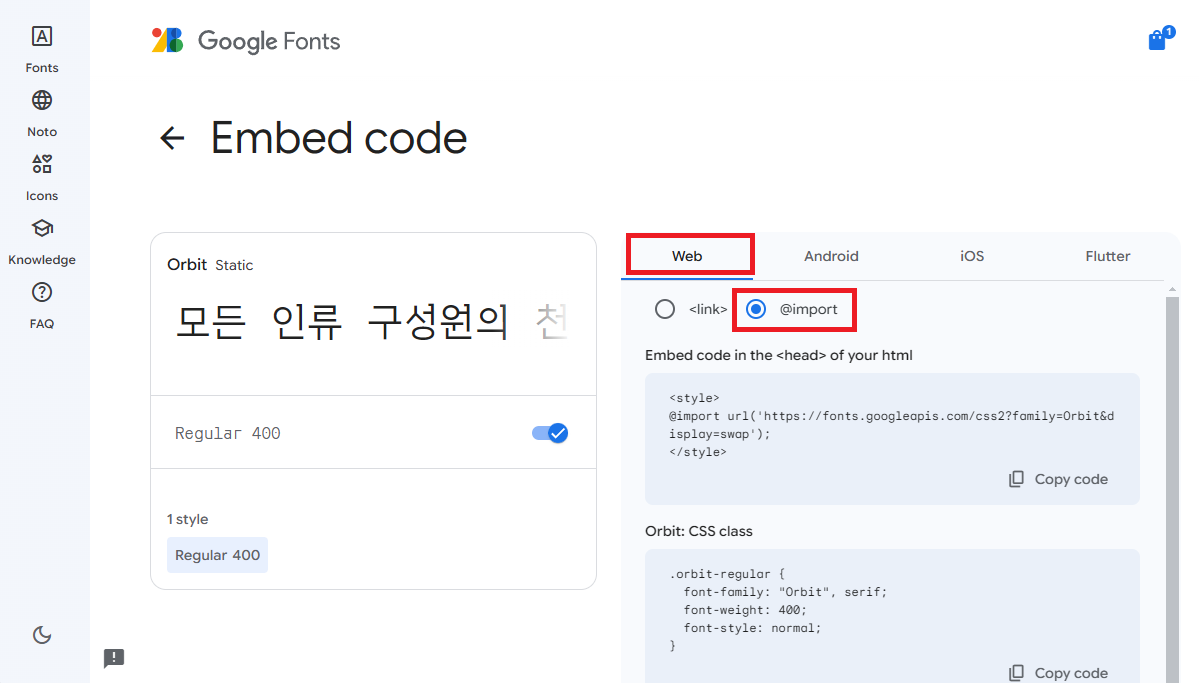This screenshot has height=683, width=1199.
Task: Click the '1 style' label
Action: pos(187,519)
